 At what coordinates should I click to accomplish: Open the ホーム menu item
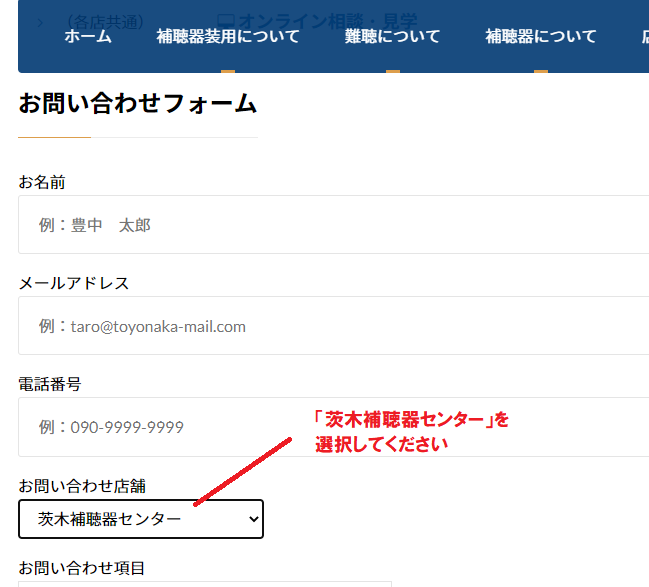click(88, 36)
